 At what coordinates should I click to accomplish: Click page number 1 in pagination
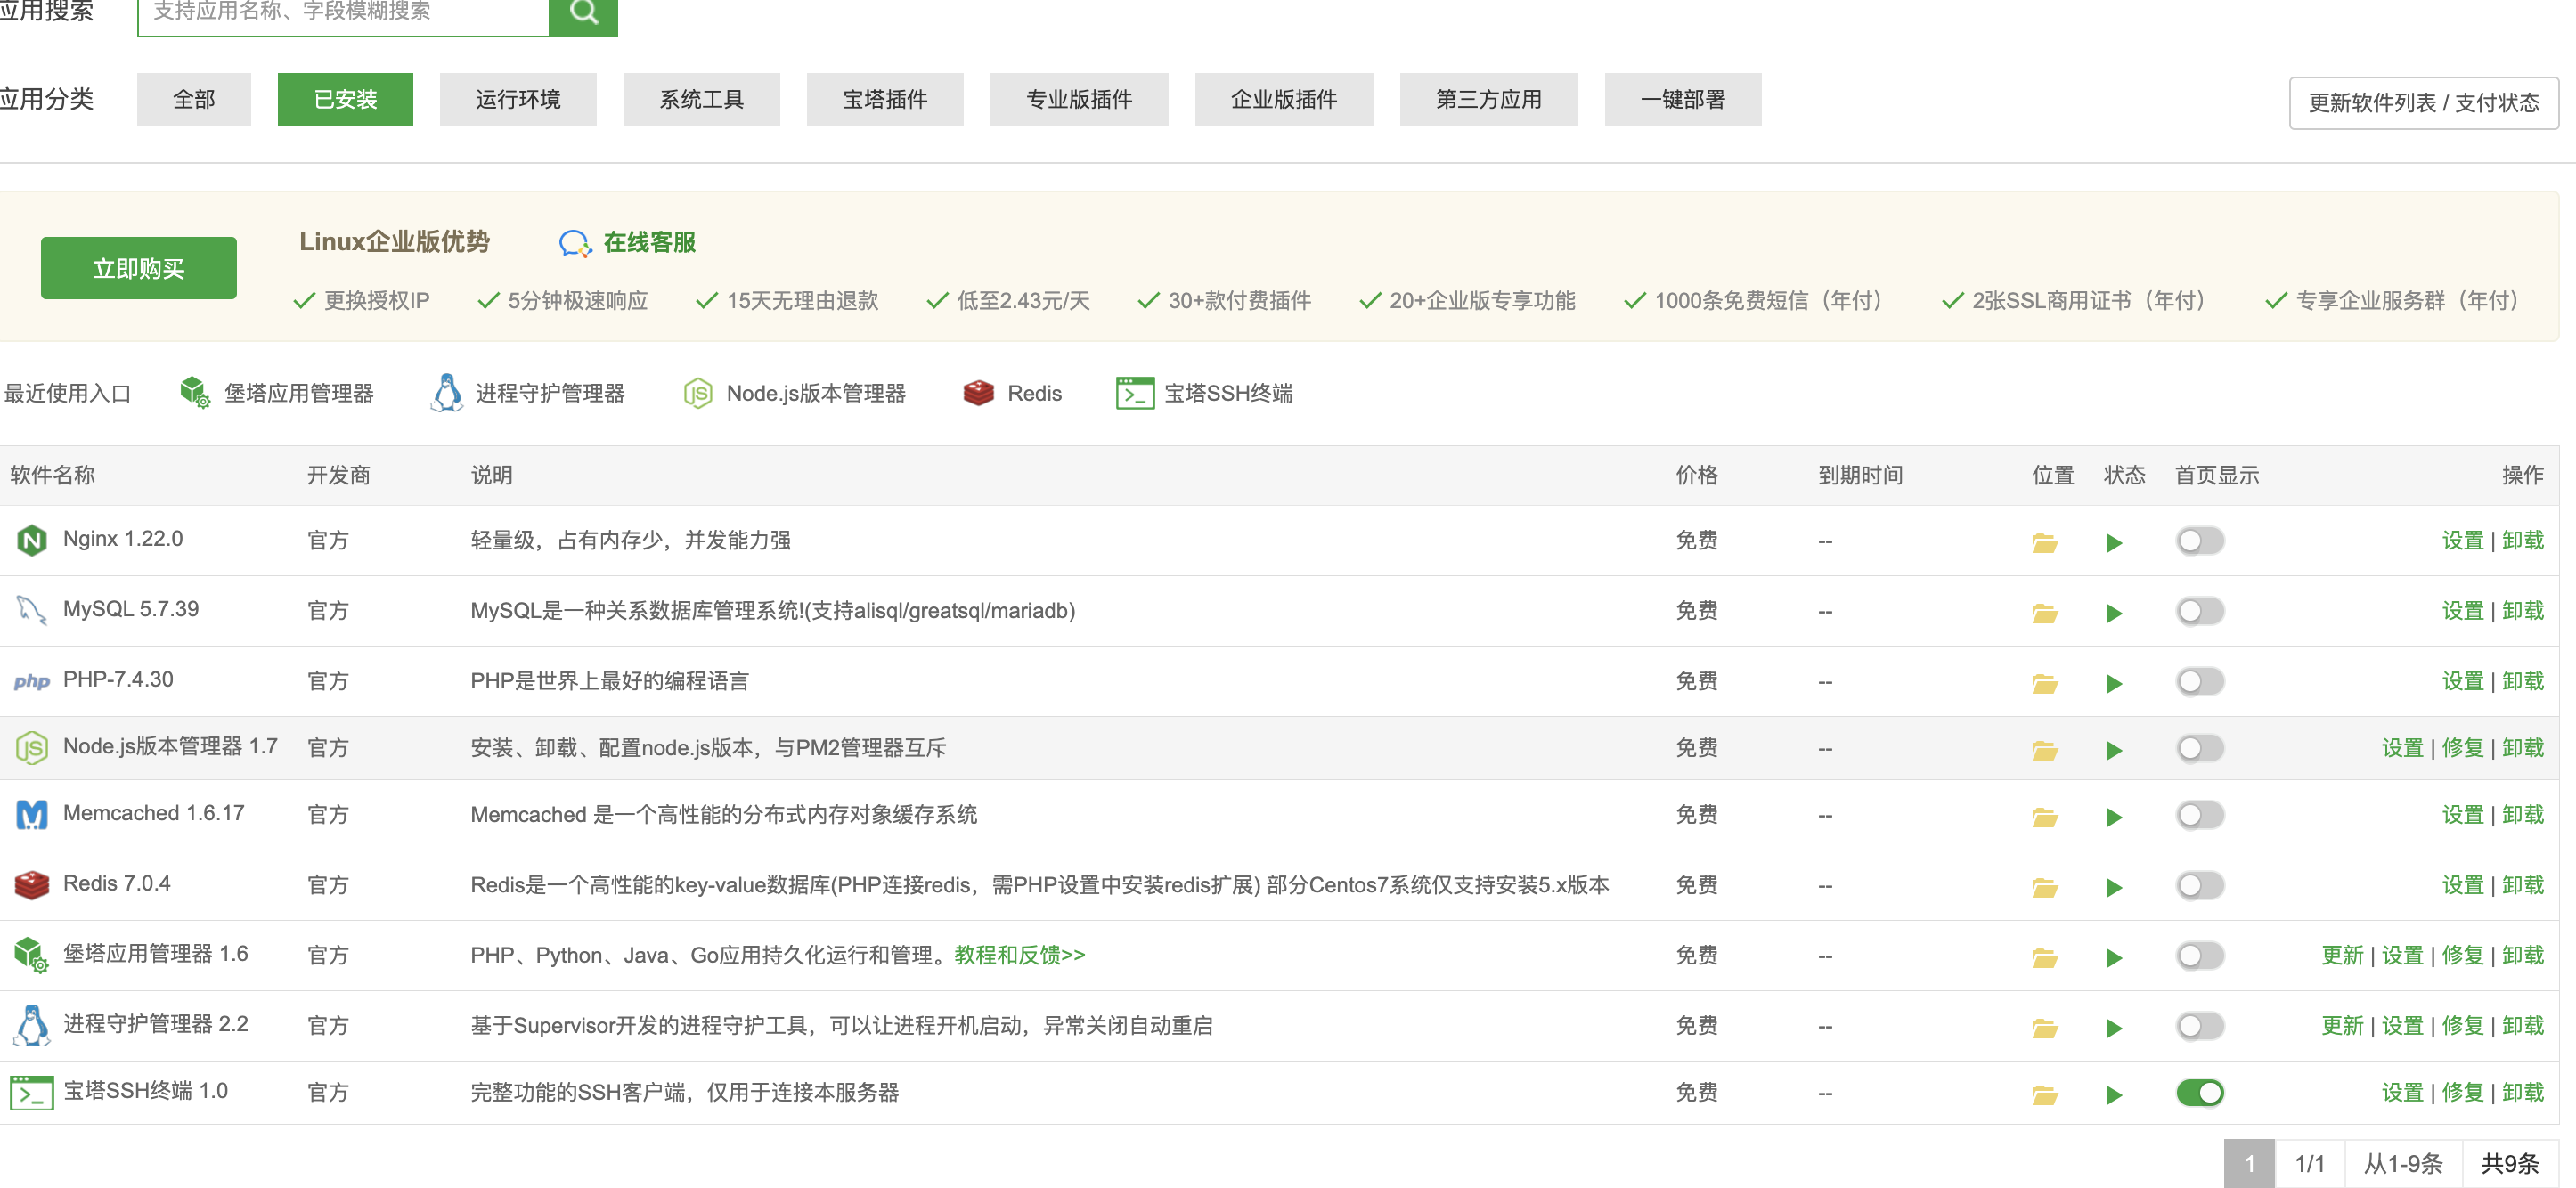(x=2249, y=1163)
